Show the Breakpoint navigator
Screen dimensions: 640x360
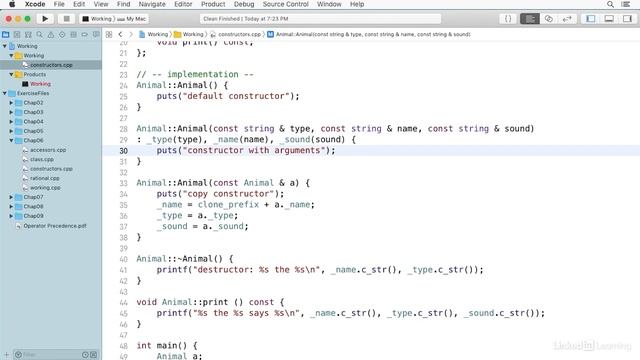point(84,35)
